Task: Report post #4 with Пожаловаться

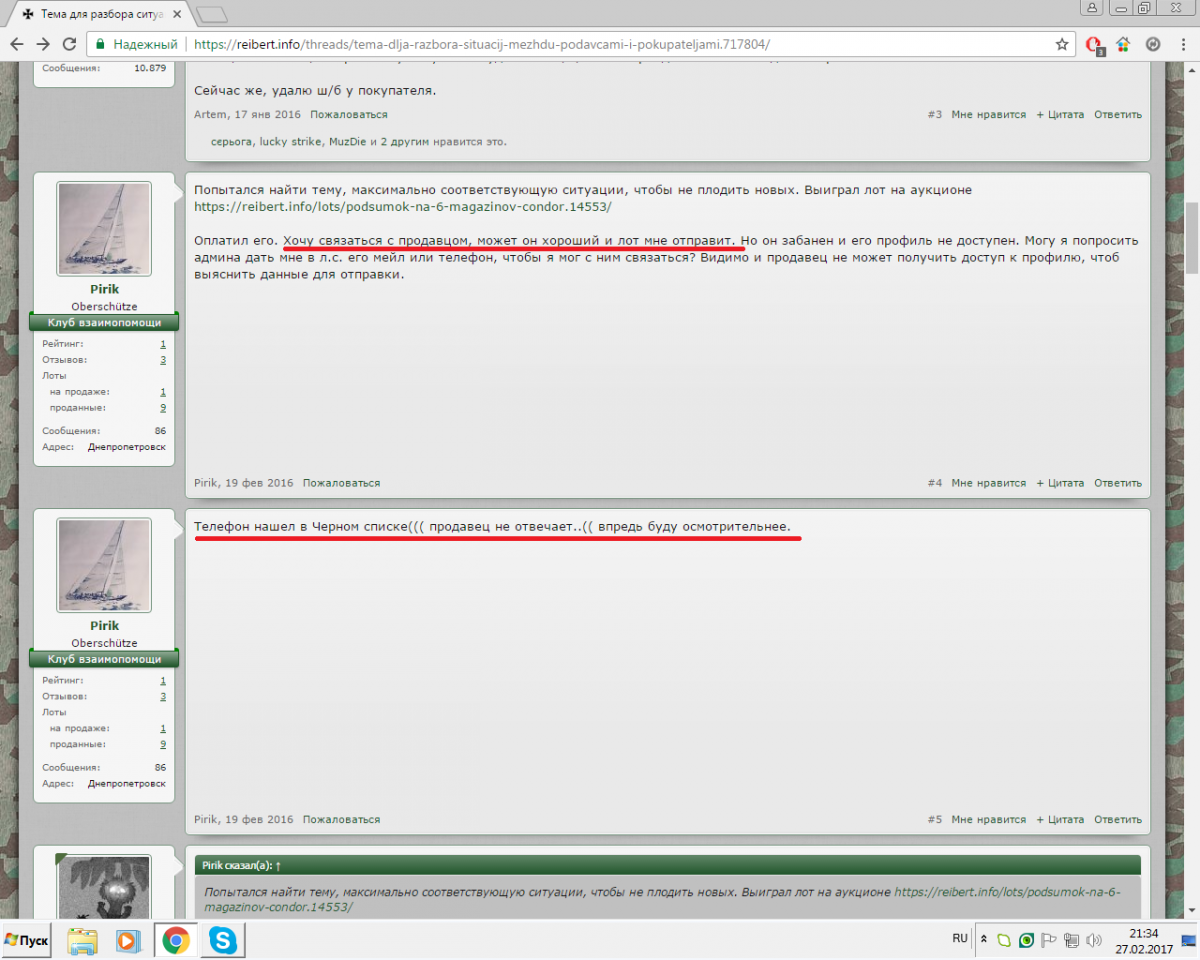Action: point(342,483)
